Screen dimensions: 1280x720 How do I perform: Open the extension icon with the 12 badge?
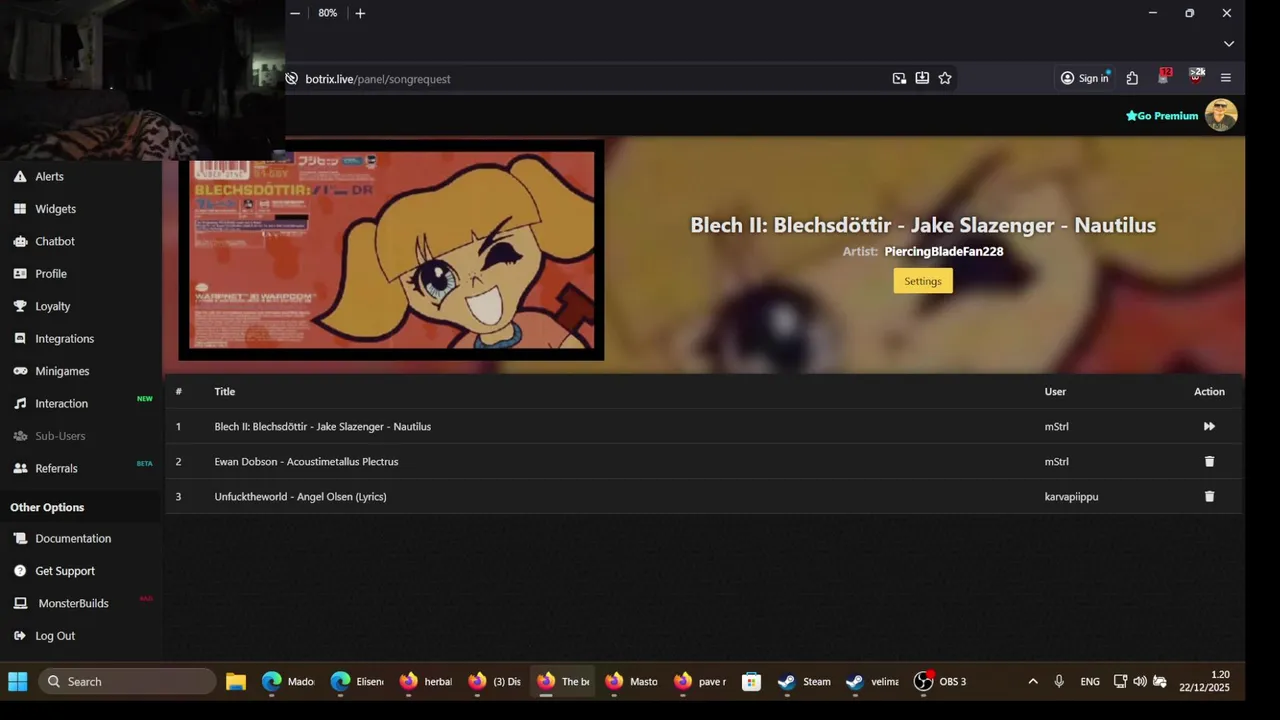point(1164,77)
